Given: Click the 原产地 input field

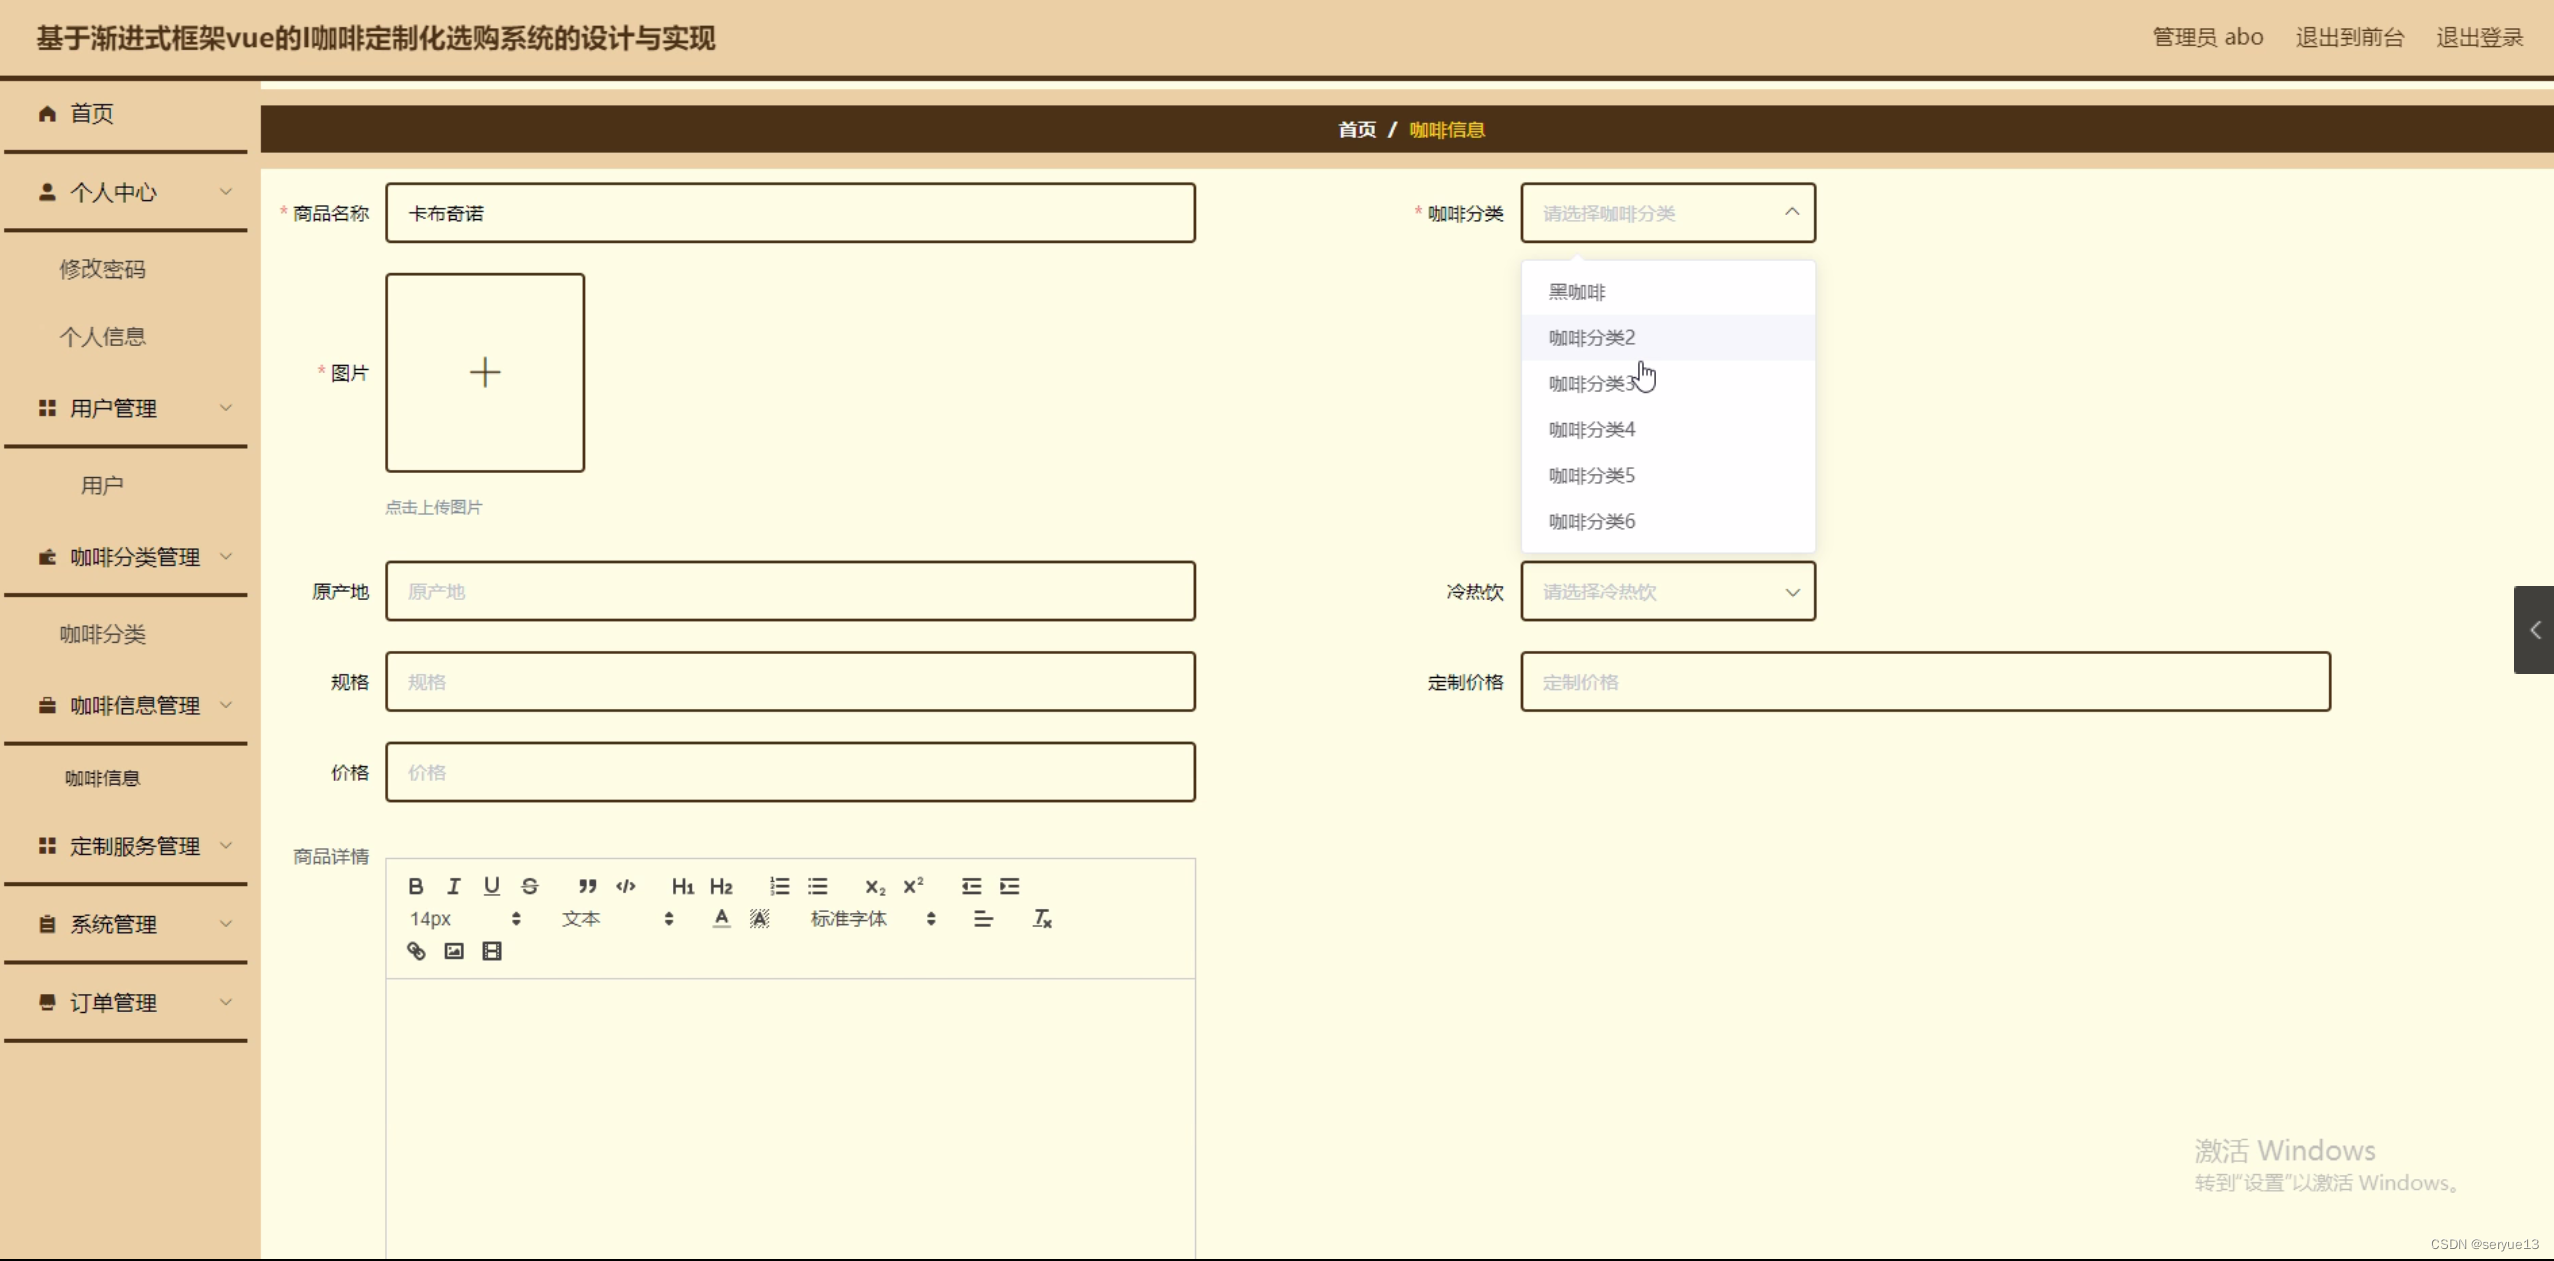Looking at the screenshot, I should (790, 592).
